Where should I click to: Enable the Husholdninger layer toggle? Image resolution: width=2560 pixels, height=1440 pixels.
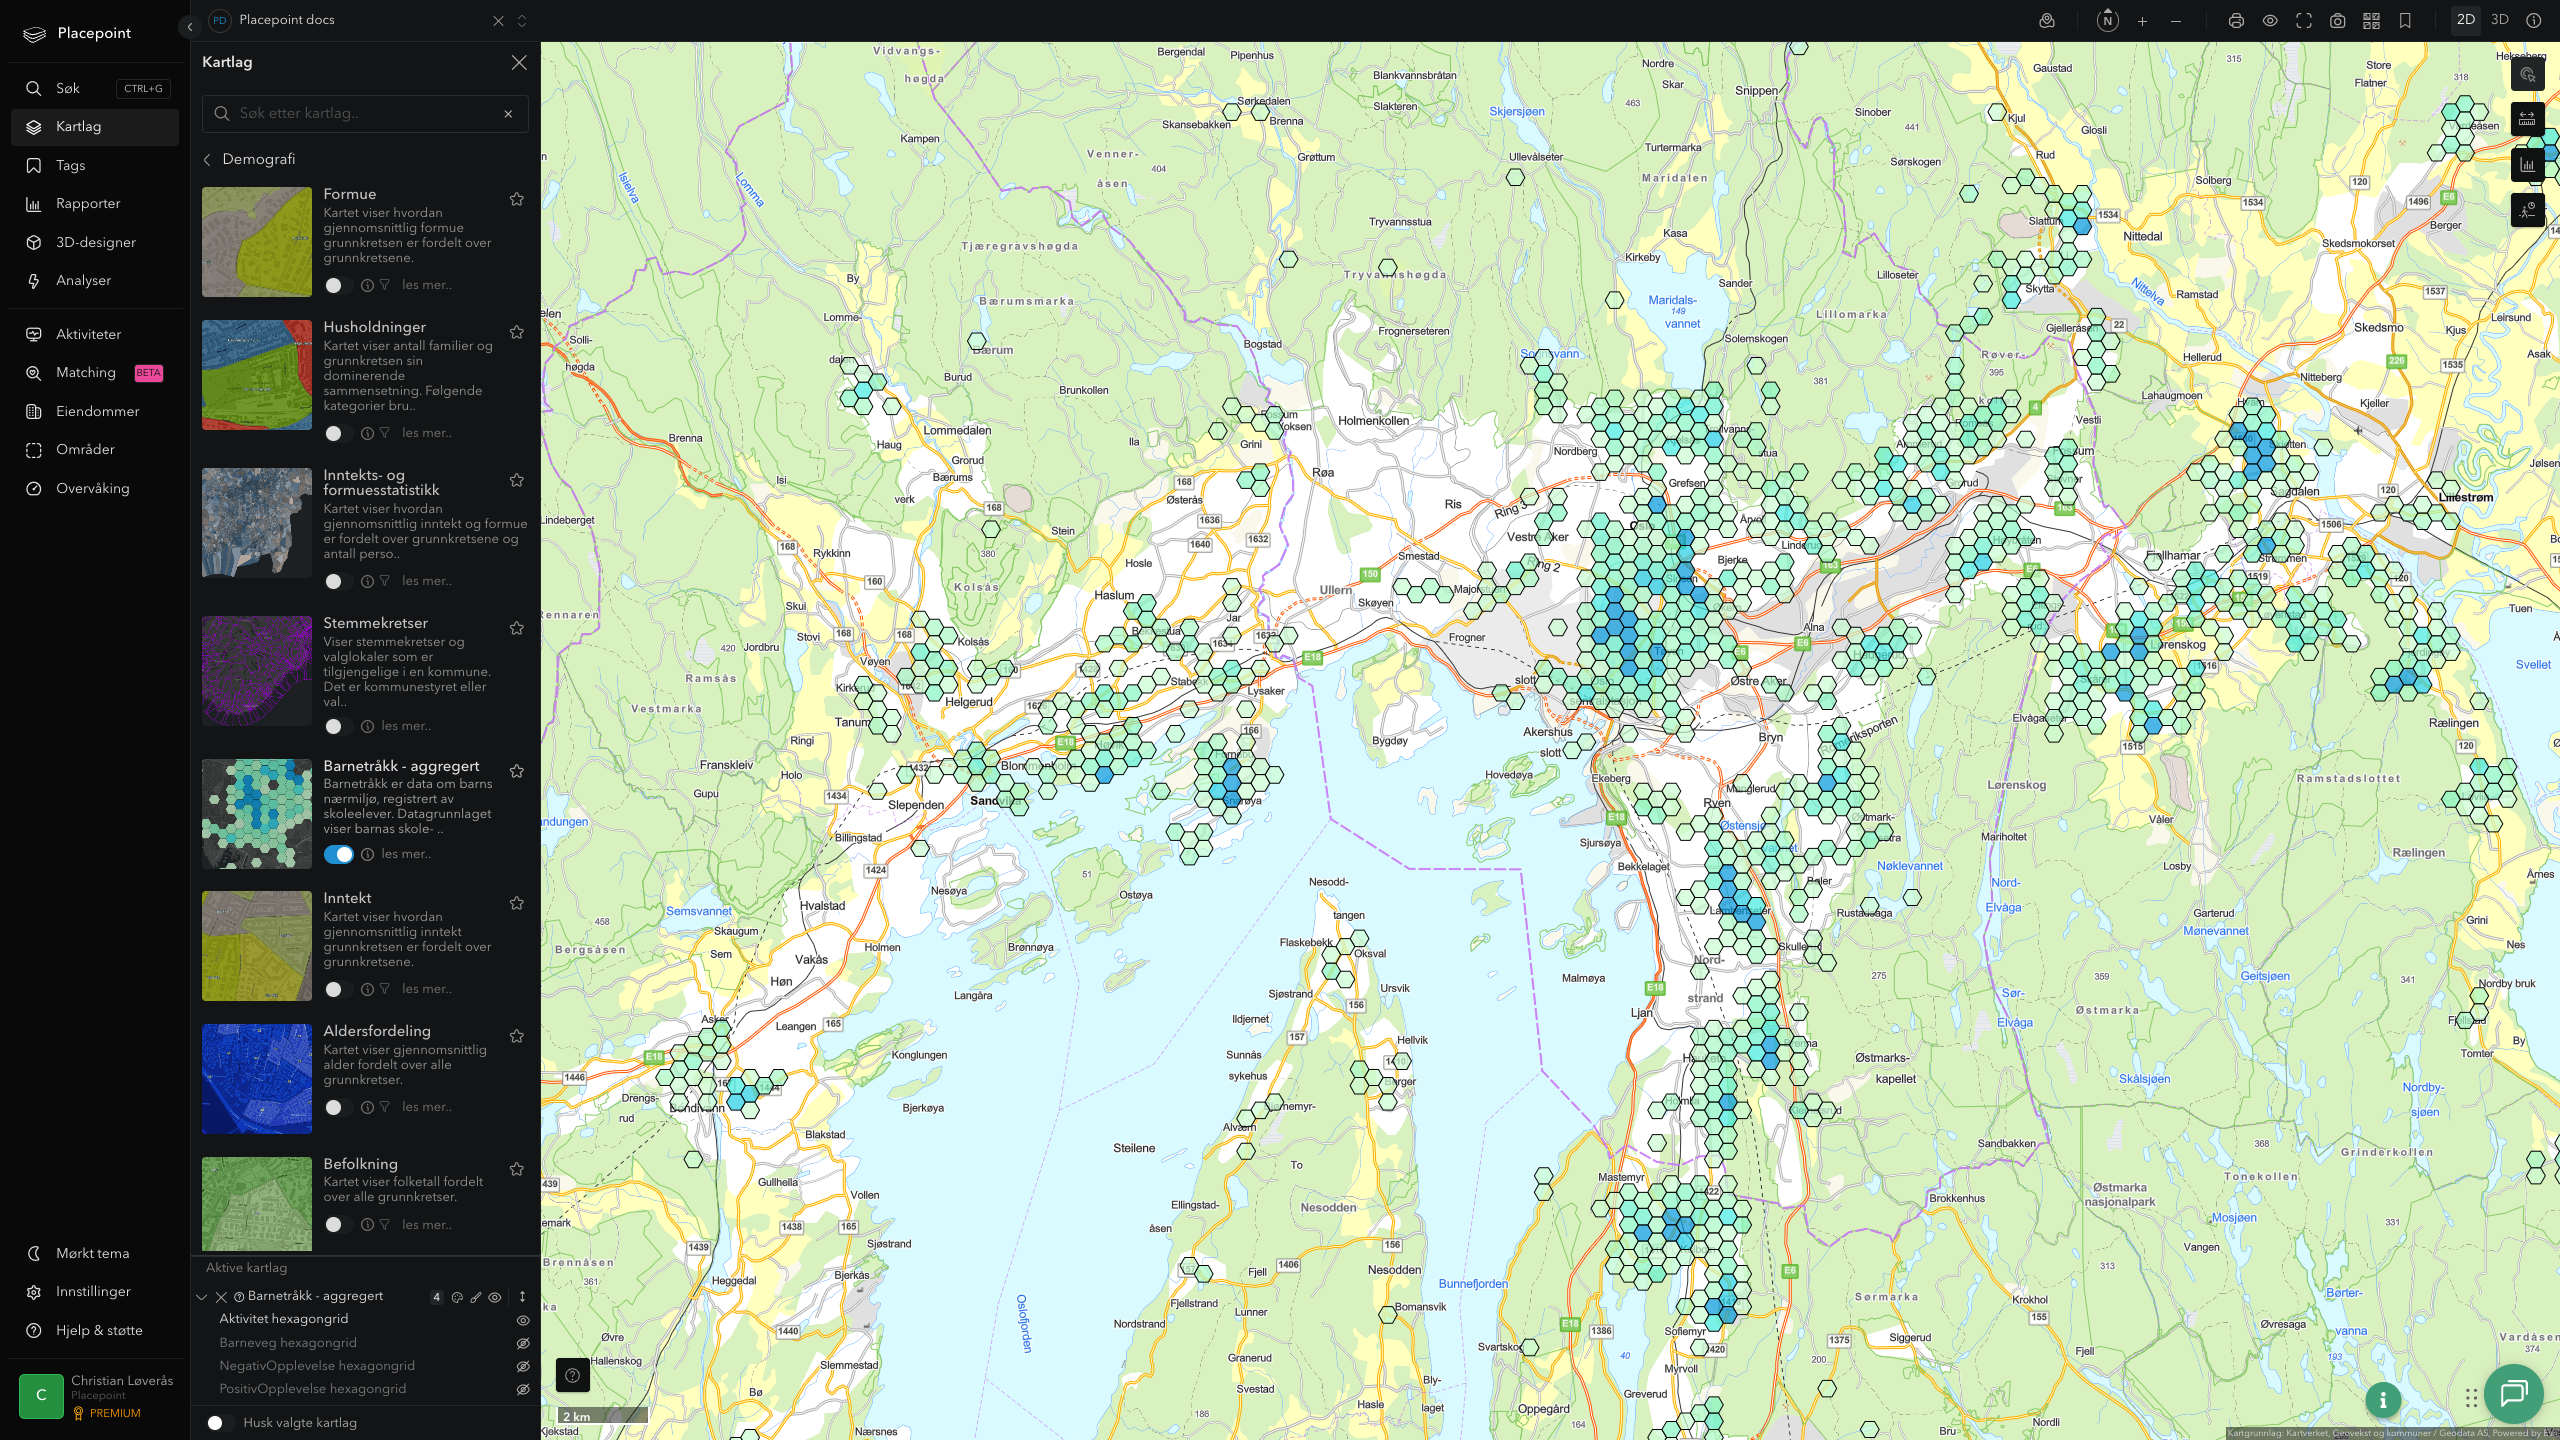[x=338, y=433]
